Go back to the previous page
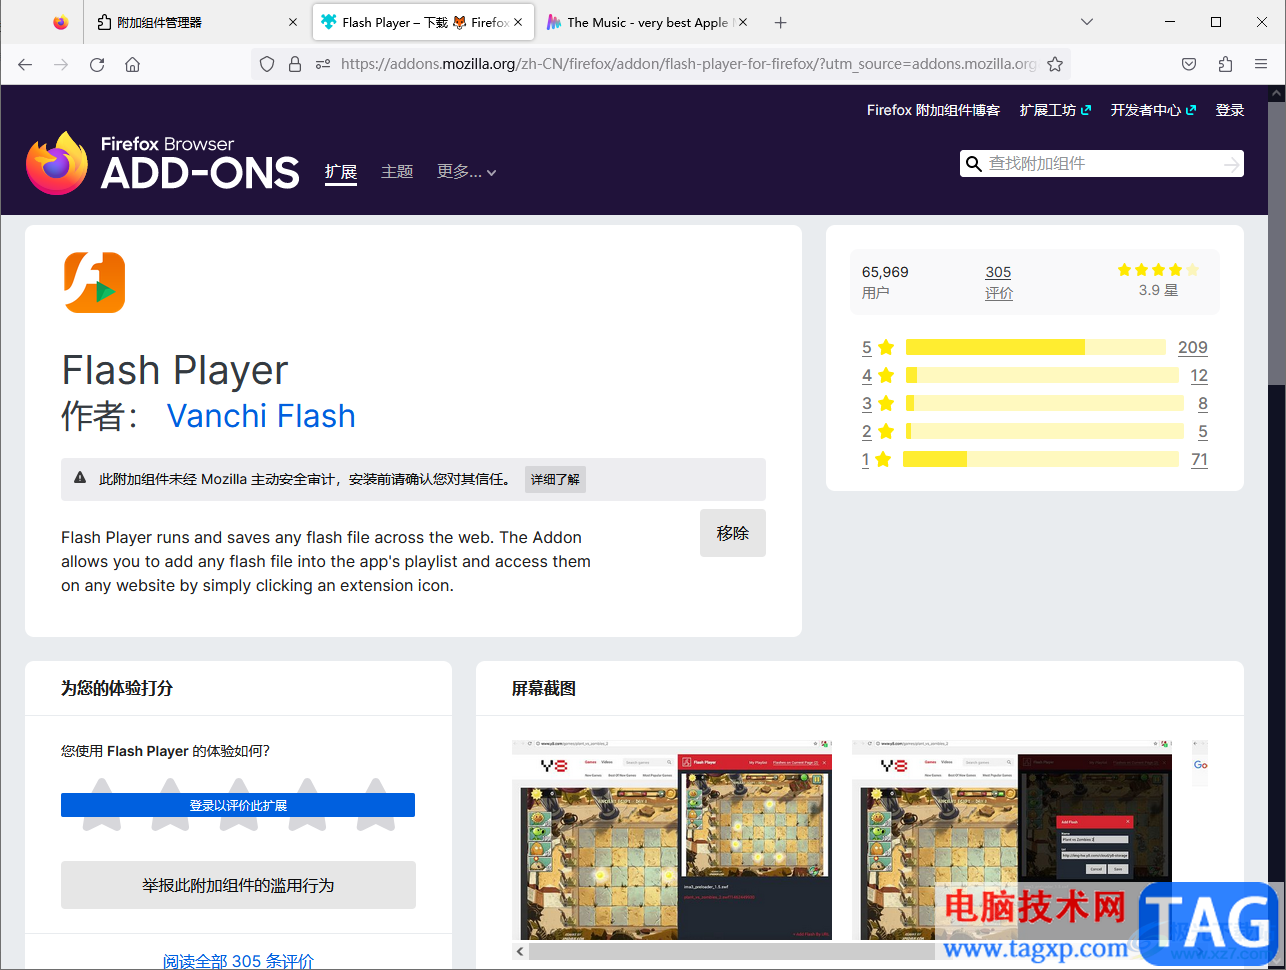 click(25, 64)
